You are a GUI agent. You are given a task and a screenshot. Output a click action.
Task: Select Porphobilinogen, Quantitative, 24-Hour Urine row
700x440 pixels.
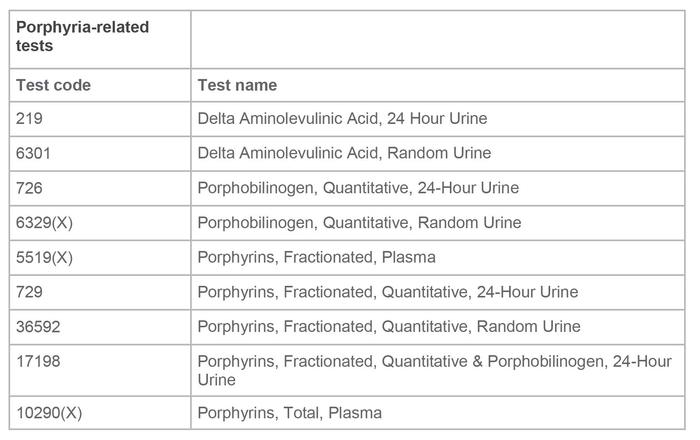(x=347, y=188)
